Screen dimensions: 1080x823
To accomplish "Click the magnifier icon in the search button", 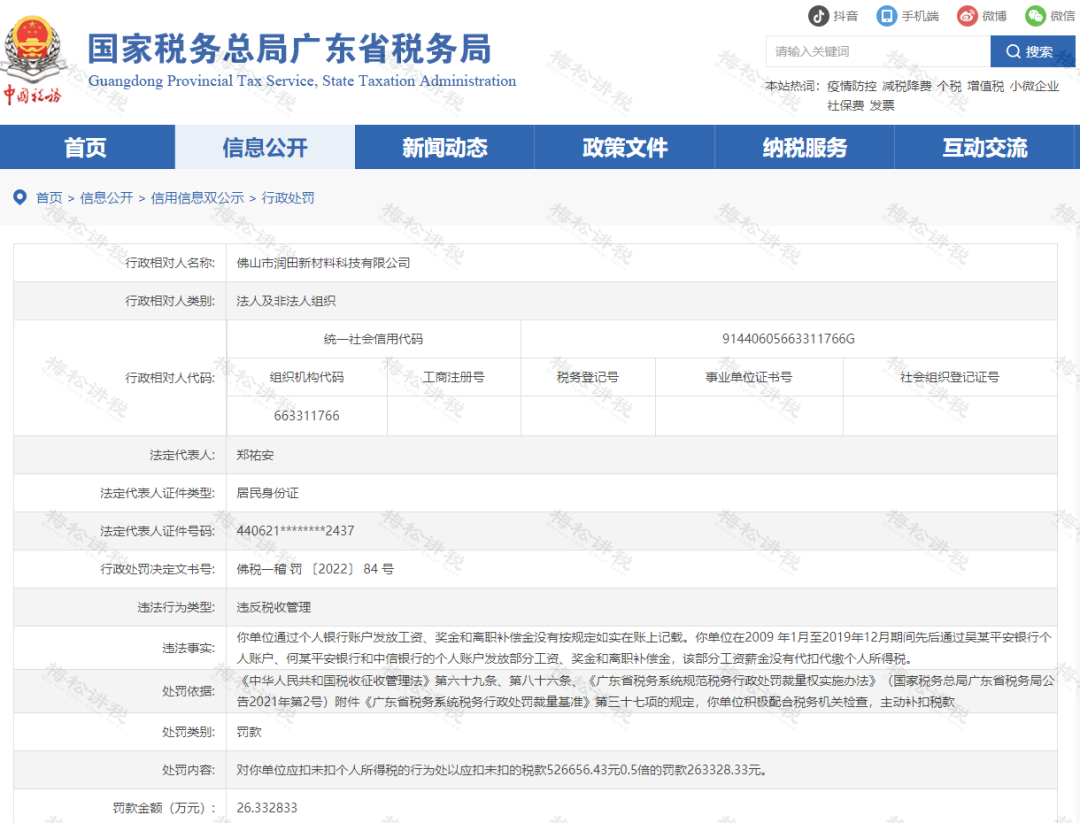I will [x=1013, y=51].
